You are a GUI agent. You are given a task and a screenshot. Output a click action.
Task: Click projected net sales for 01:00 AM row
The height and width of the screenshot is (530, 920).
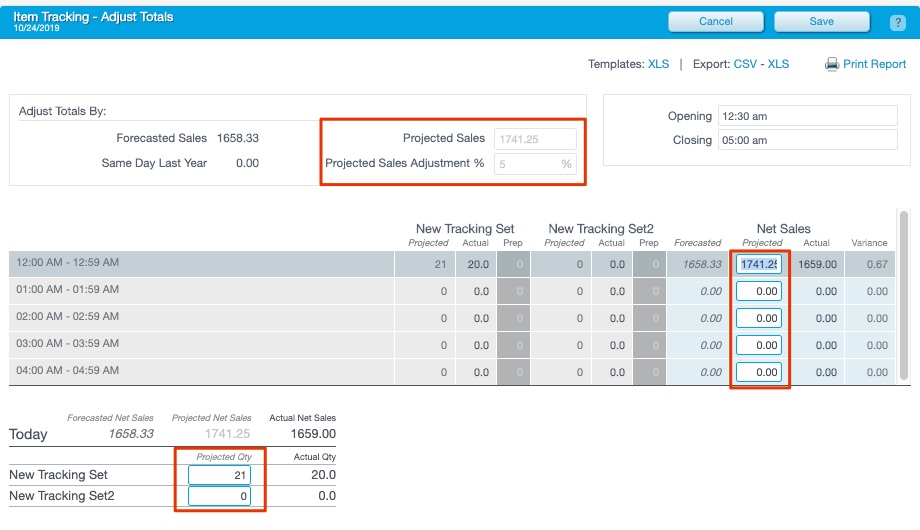click(x=759, y=291)
